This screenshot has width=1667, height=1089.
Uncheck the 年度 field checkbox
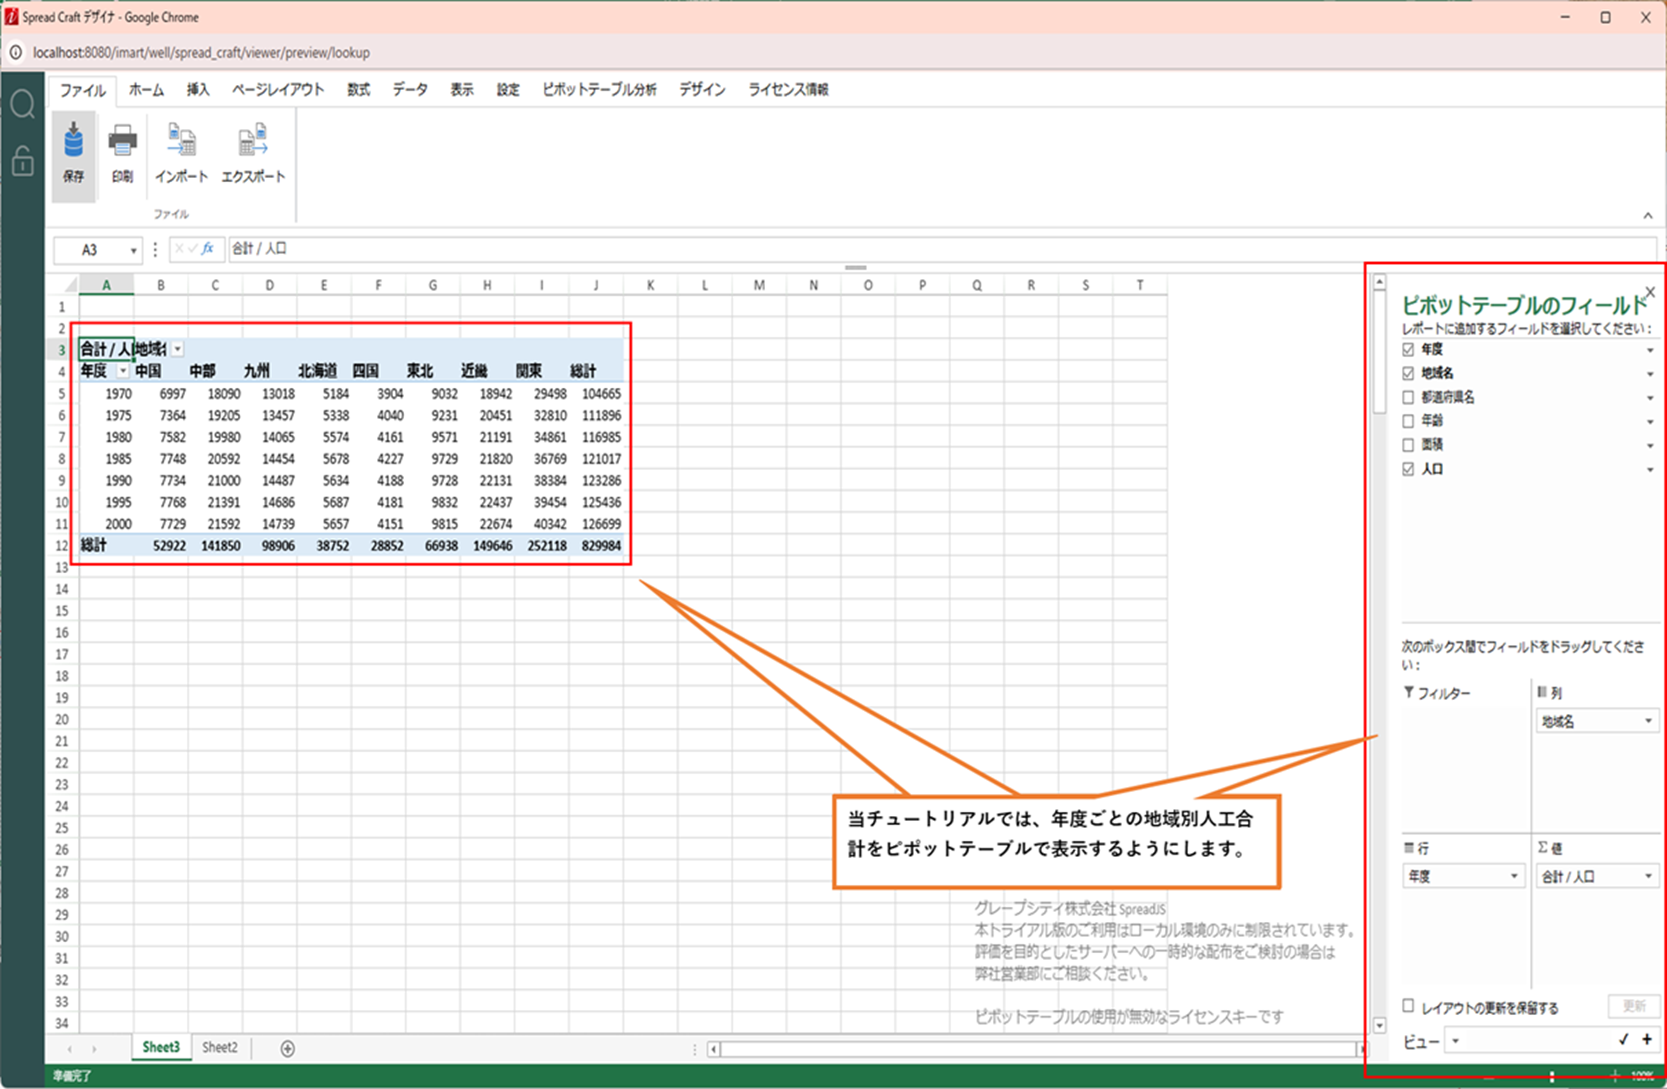(x=1408, y=350)
